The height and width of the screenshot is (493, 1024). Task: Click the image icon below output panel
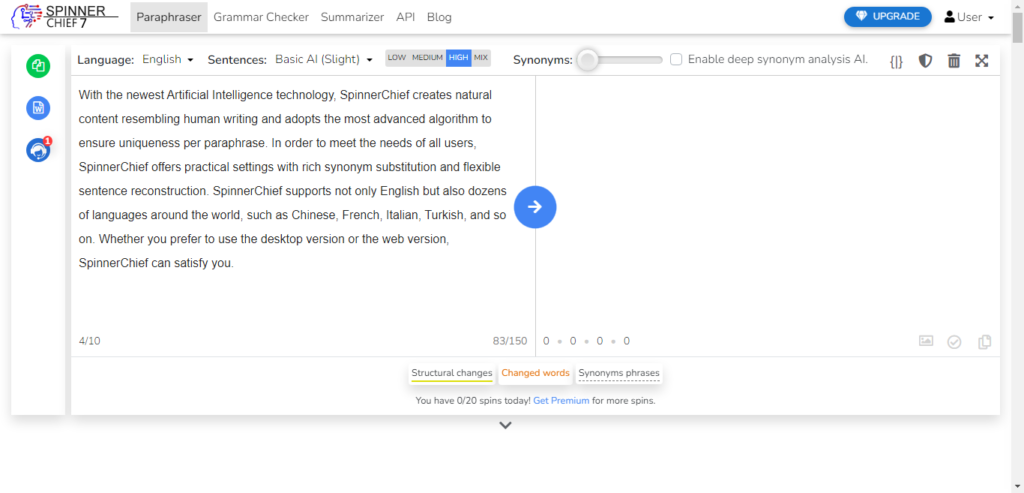pyautogui.click(x=926, y=341)
